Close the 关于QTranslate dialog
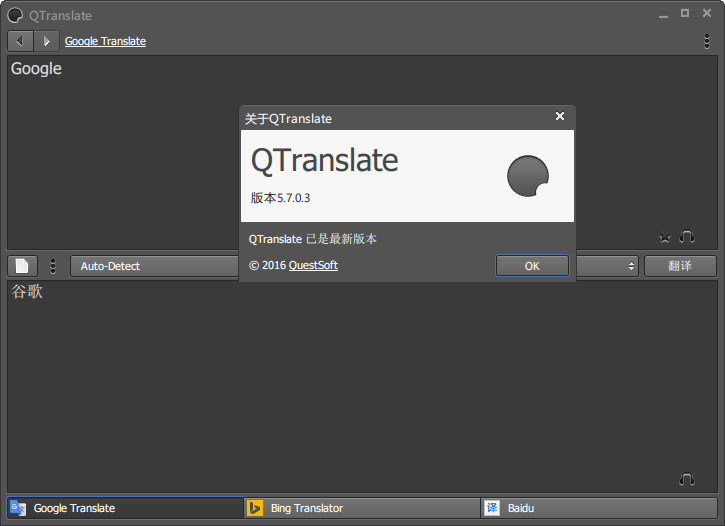 tap(559, 116)
